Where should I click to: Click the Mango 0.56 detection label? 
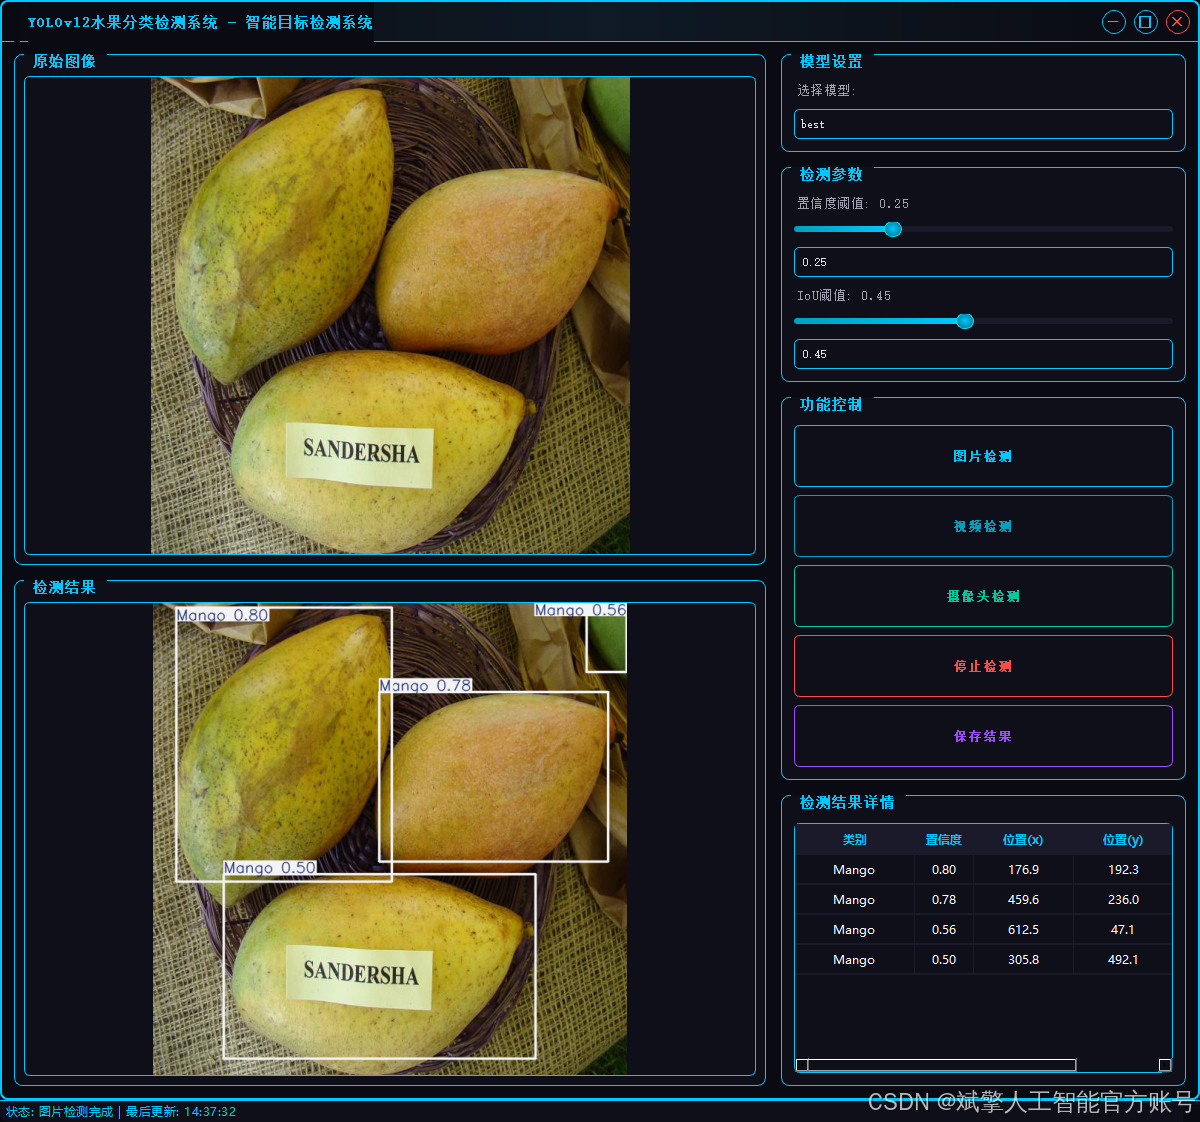point(580,610)
